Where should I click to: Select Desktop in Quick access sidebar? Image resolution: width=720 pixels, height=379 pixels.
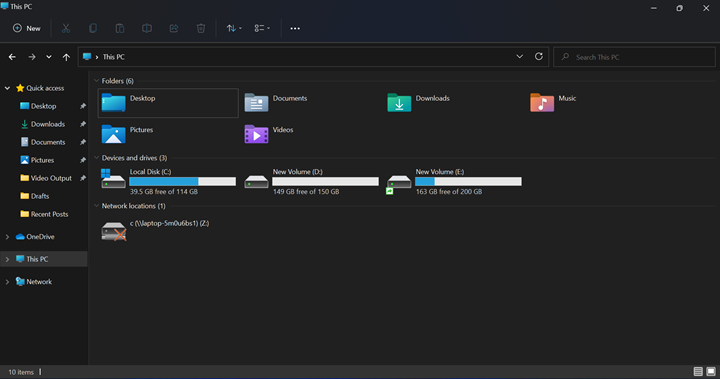[44, 106]
